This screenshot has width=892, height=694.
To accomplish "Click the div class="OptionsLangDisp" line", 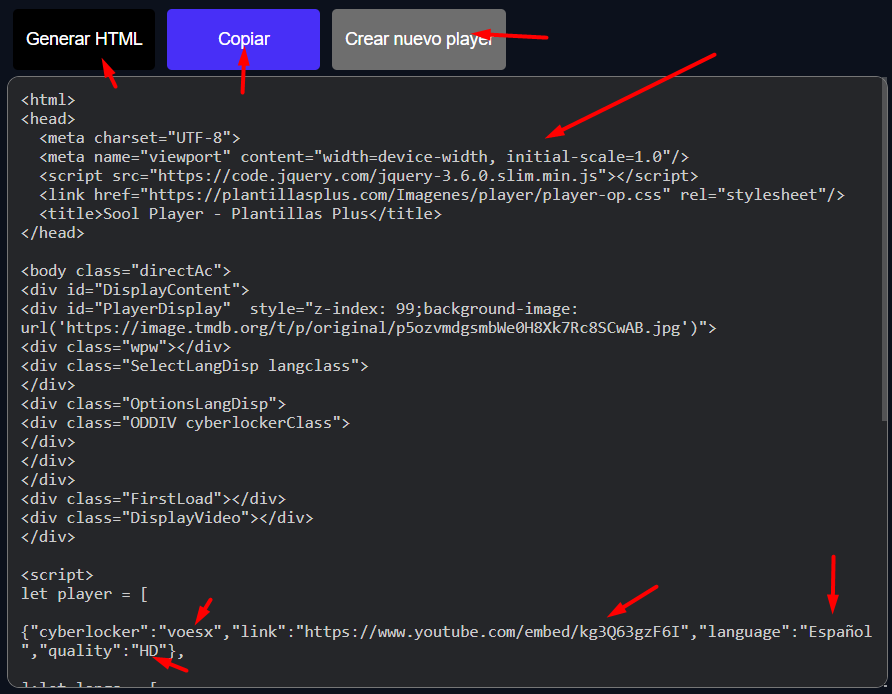I will tap(153, 404).
